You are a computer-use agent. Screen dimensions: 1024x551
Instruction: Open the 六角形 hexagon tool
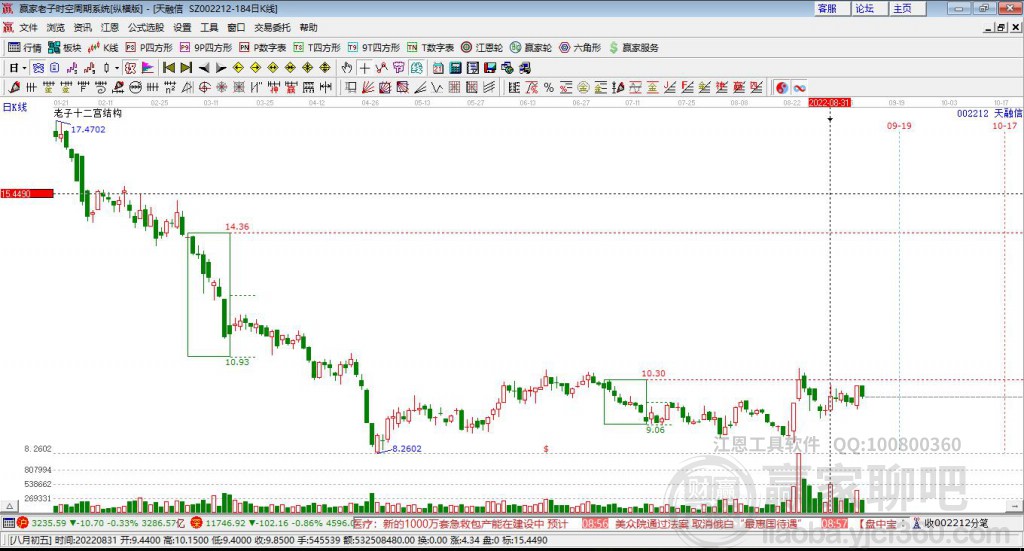coord(580,48)
